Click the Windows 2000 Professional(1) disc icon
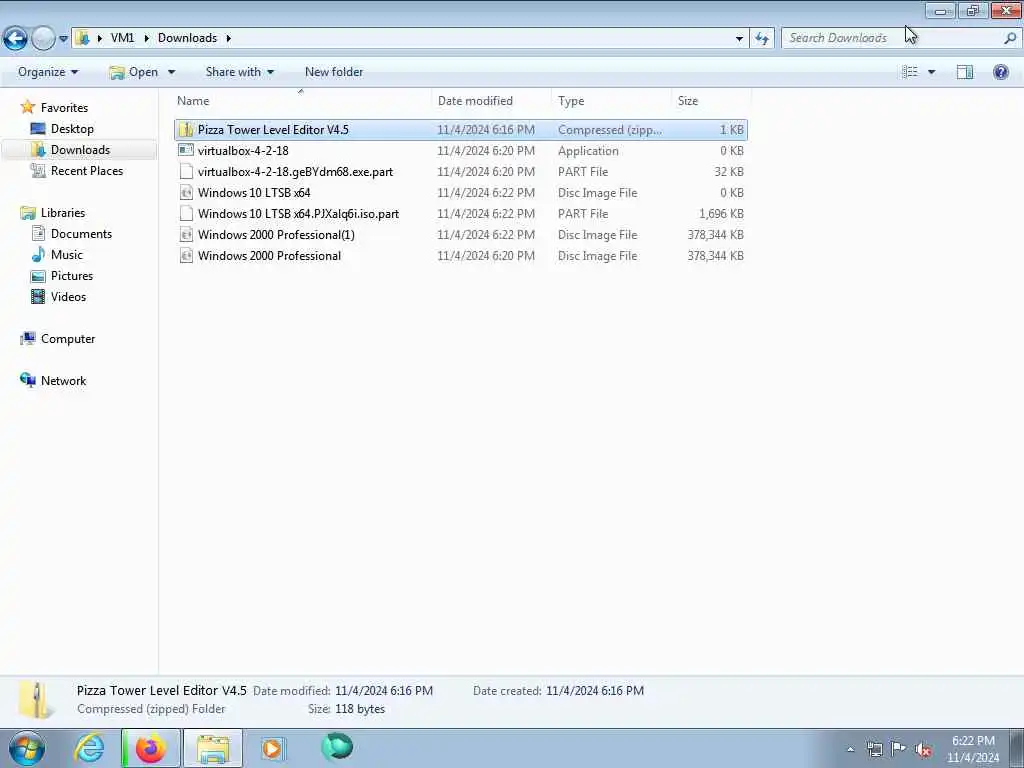 pos(186,234)
